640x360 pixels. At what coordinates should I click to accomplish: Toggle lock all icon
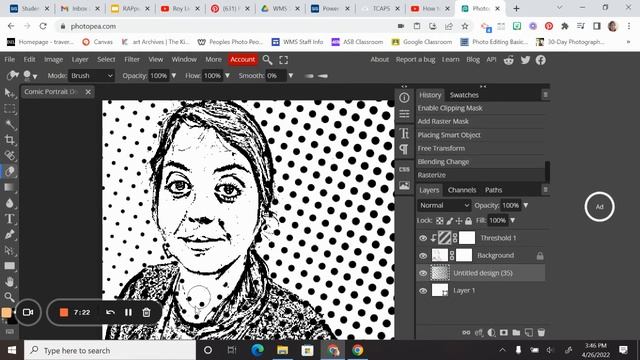pyautogui.click(x=468, y=221)
